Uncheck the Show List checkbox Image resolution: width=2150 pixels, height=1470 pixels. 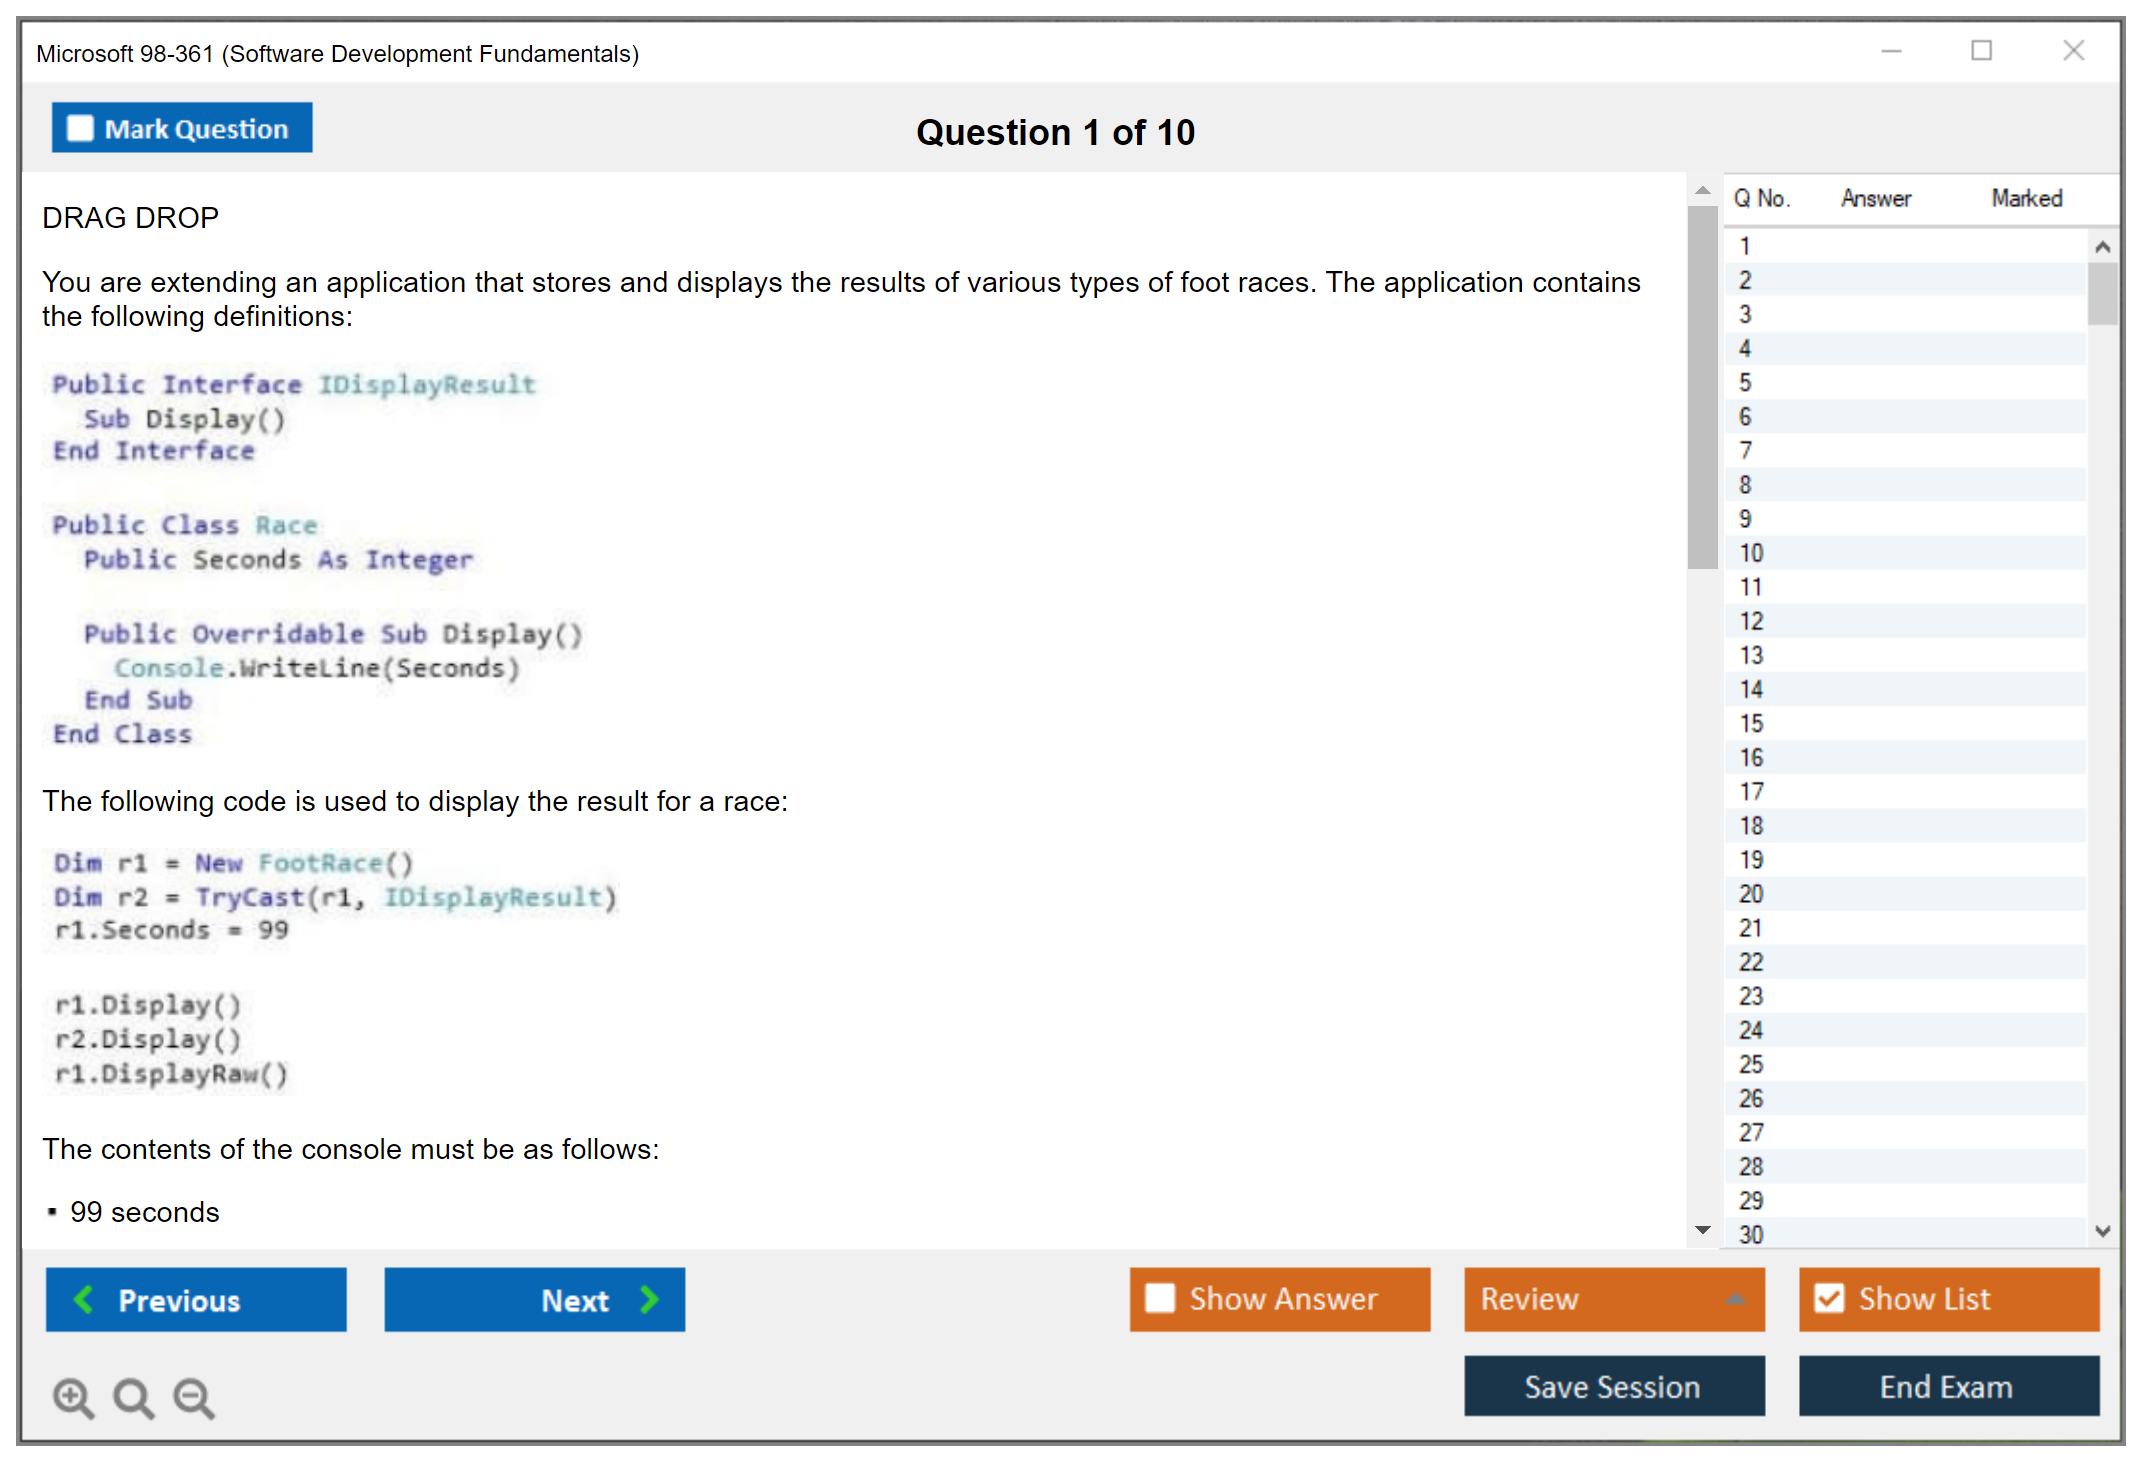[x=1829, y=1298]
